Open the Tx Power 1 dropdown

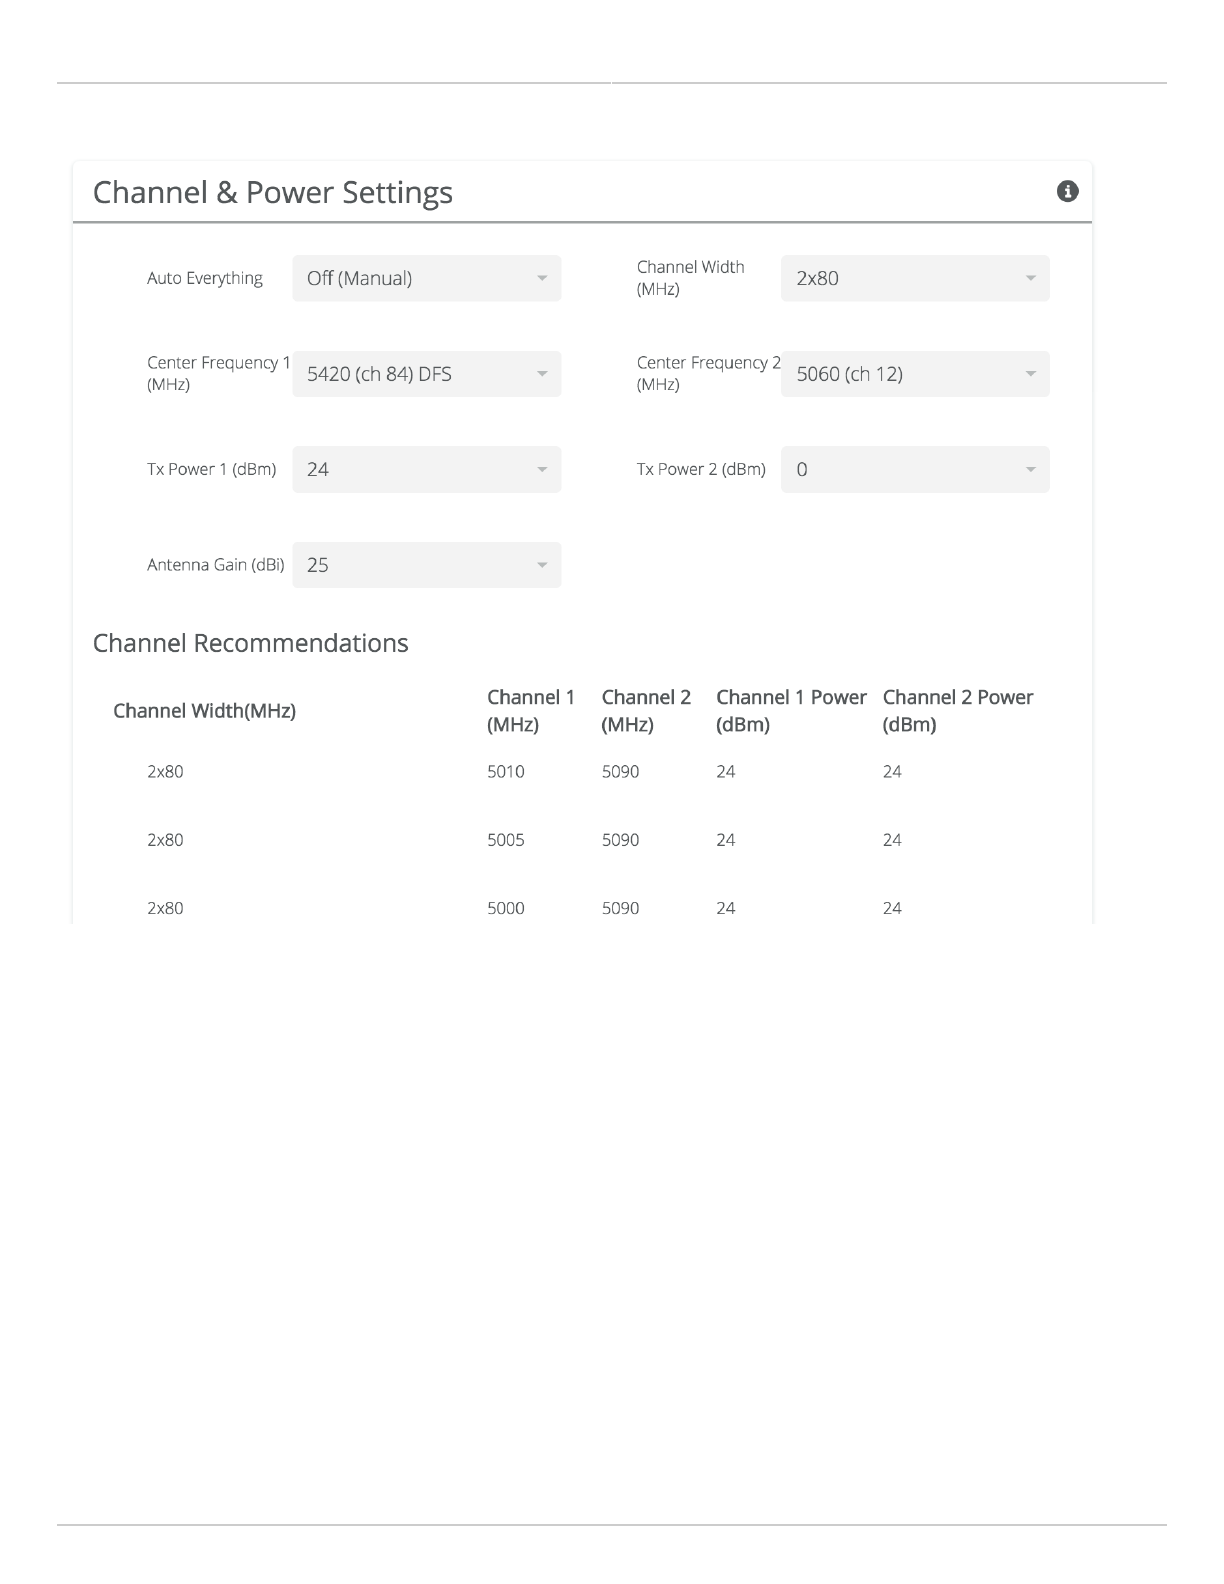click(x=426, y=469)
